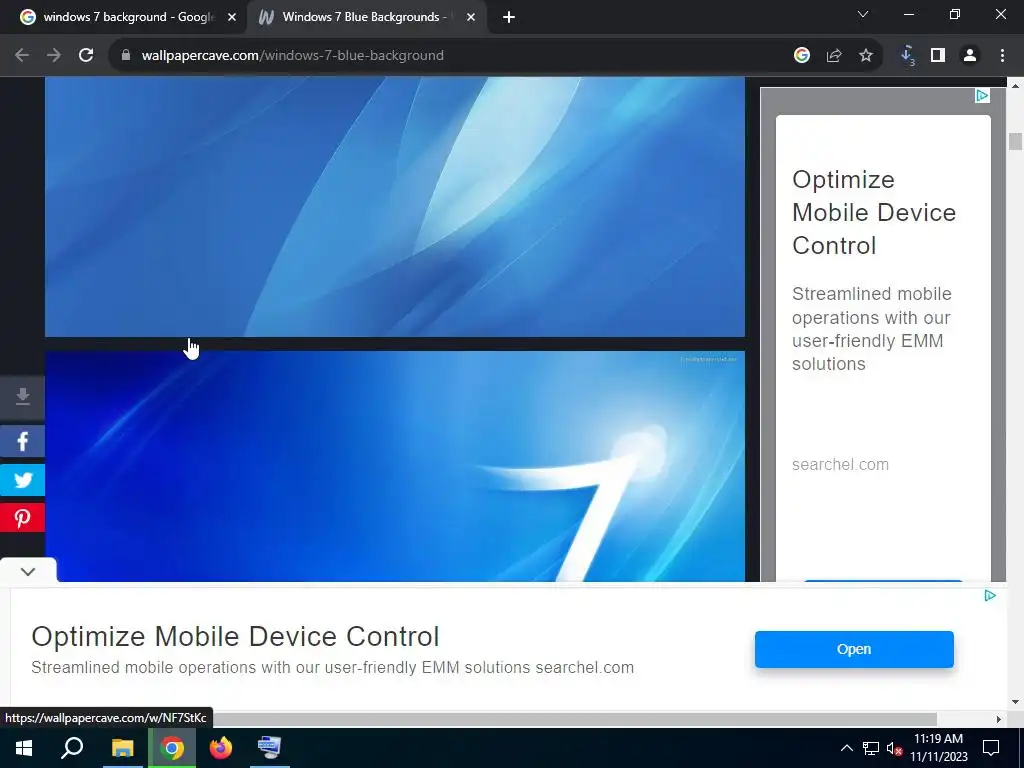The width and height of the screenshot is (1024, 768).
Task: Toggle Chrome side panel
Action: pos(938,56)
